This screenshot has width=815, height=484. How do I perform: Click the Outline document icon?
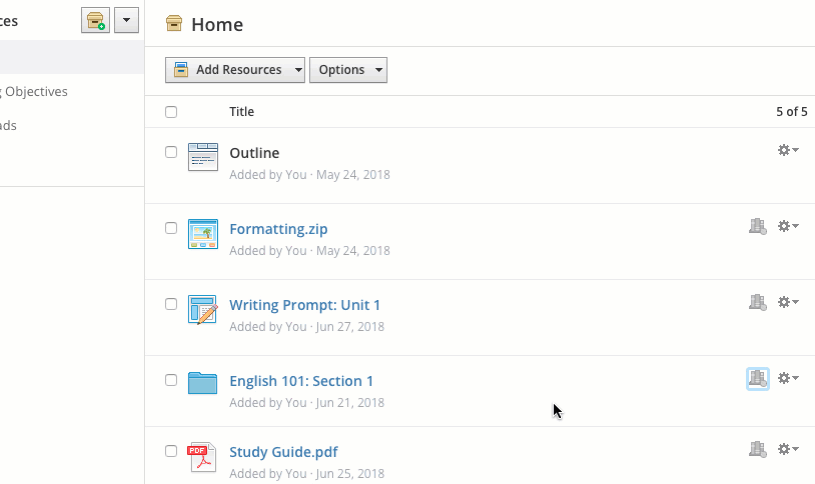tap(203, 157)
